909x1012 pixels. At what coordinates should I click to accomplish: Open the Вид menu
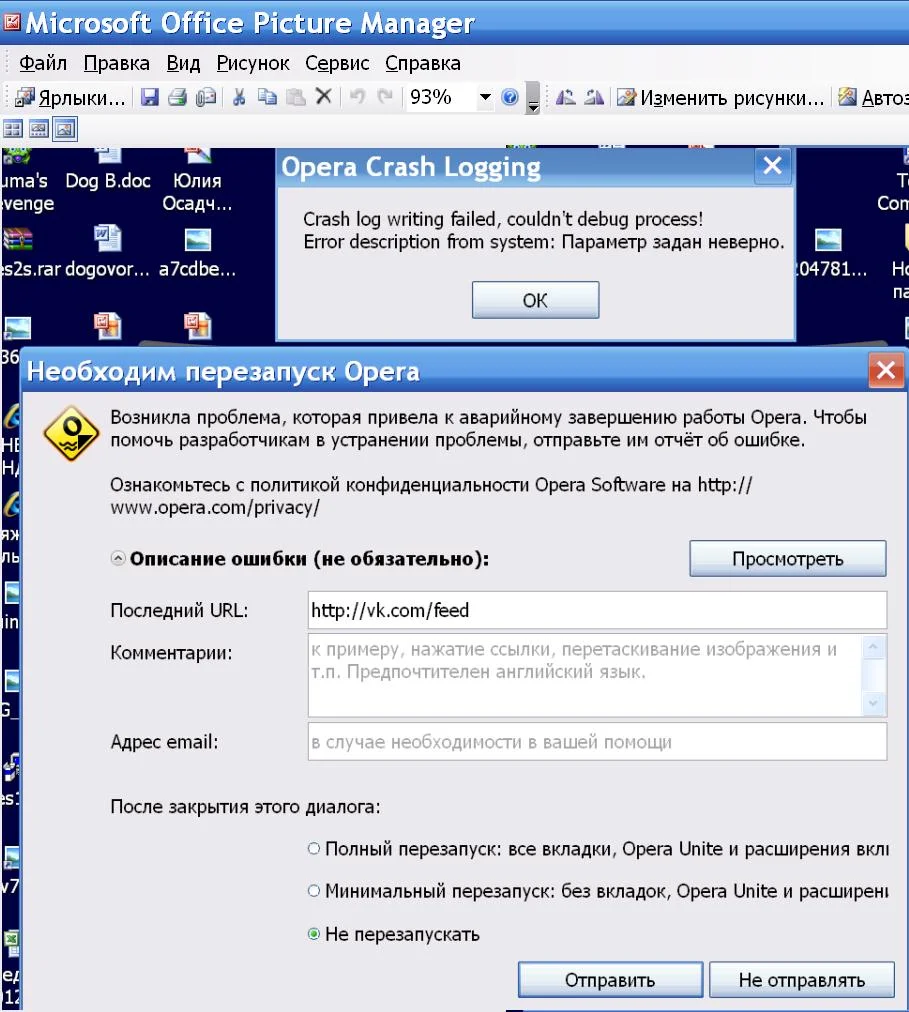pyautogui.click(x=183, y=63)
